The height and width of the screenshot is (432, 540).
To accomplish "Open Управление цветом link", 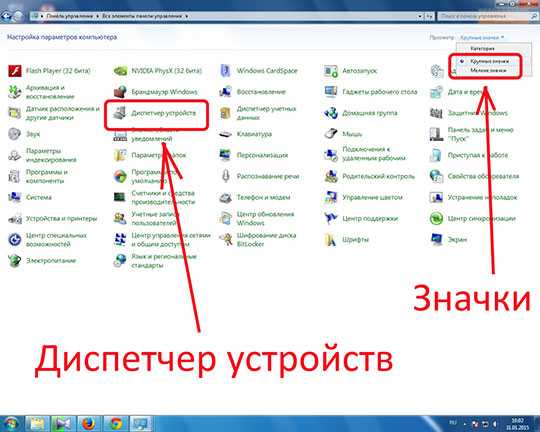I will coord(372,197).
